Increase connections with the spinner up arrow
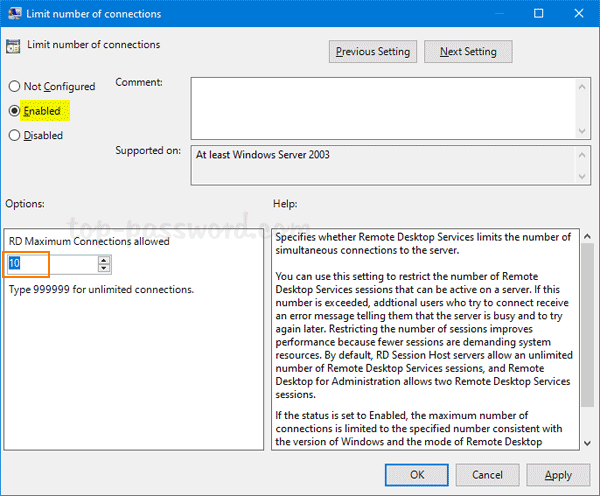Screen dimensions: 600x496 (x=104, y=260)
